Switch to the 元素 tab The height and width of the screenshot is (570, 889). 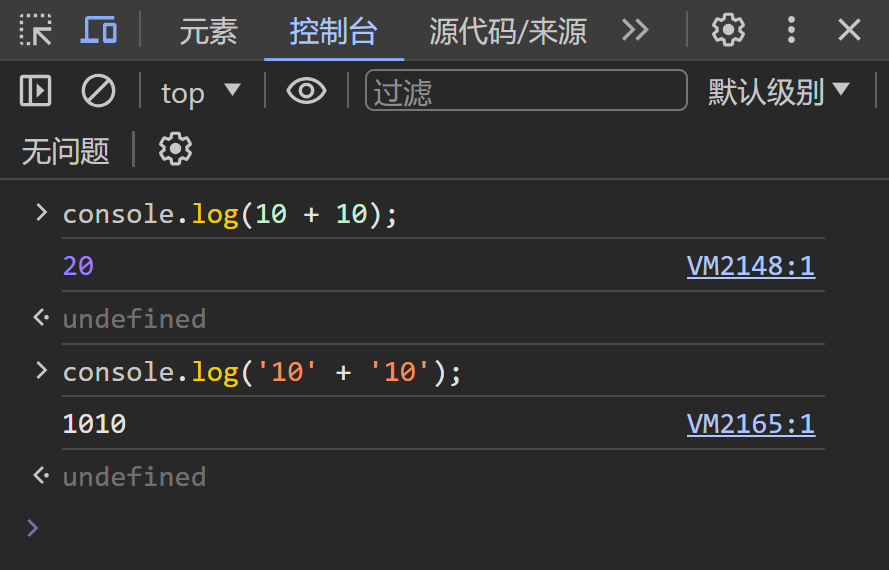click(x=208, y=32)
